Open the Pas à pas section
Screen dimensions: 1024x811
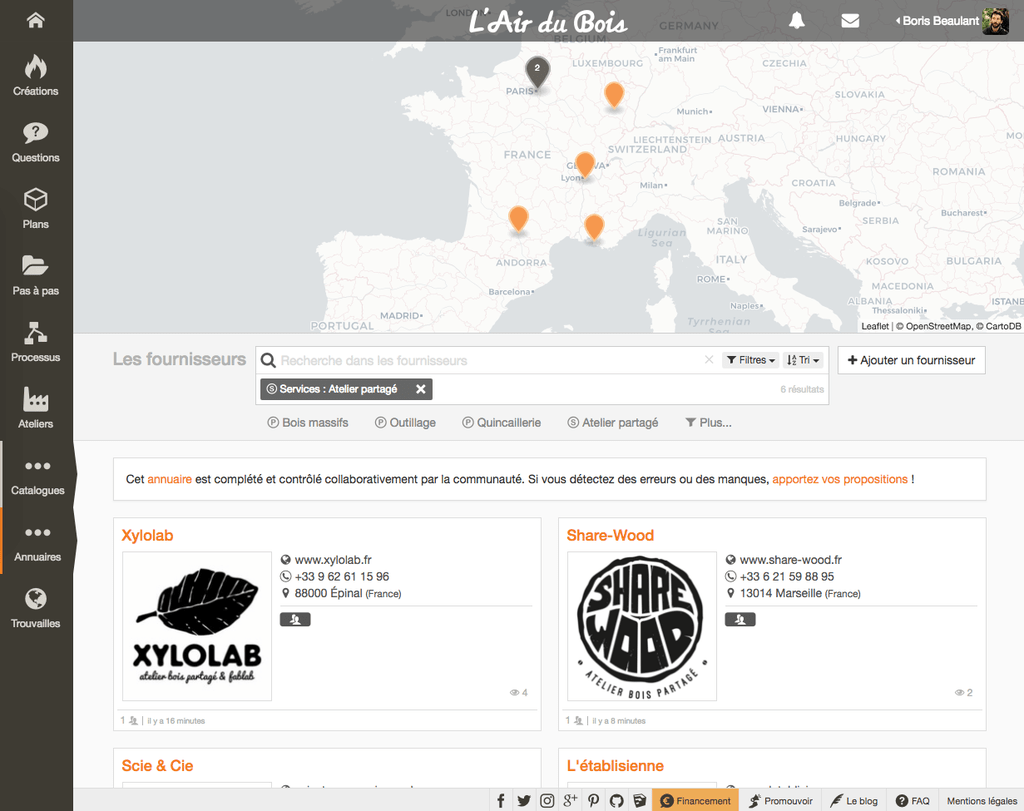[36, 275]
